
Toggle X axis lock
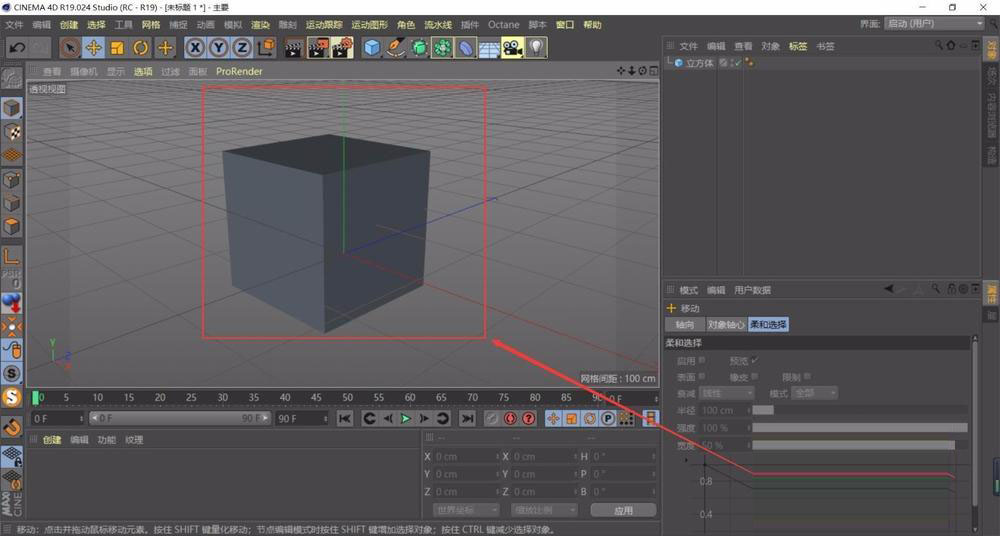[195, 47]
